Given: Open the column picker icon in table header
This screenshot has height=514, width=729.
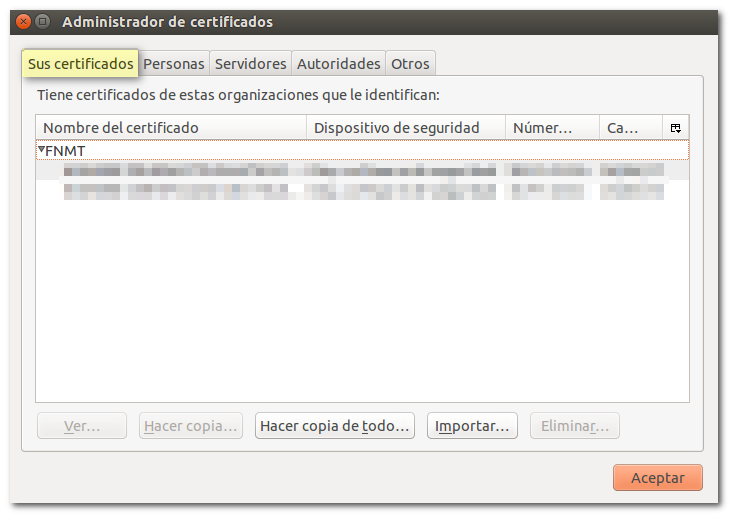Looking at the screenshot, I should (x=676, y=128).
